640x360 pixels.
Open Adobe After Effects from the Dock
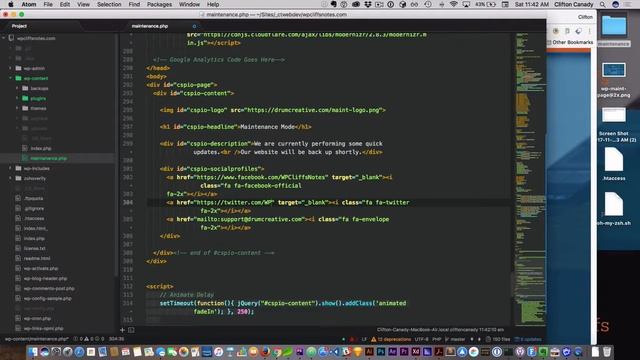tap(392, 352)
